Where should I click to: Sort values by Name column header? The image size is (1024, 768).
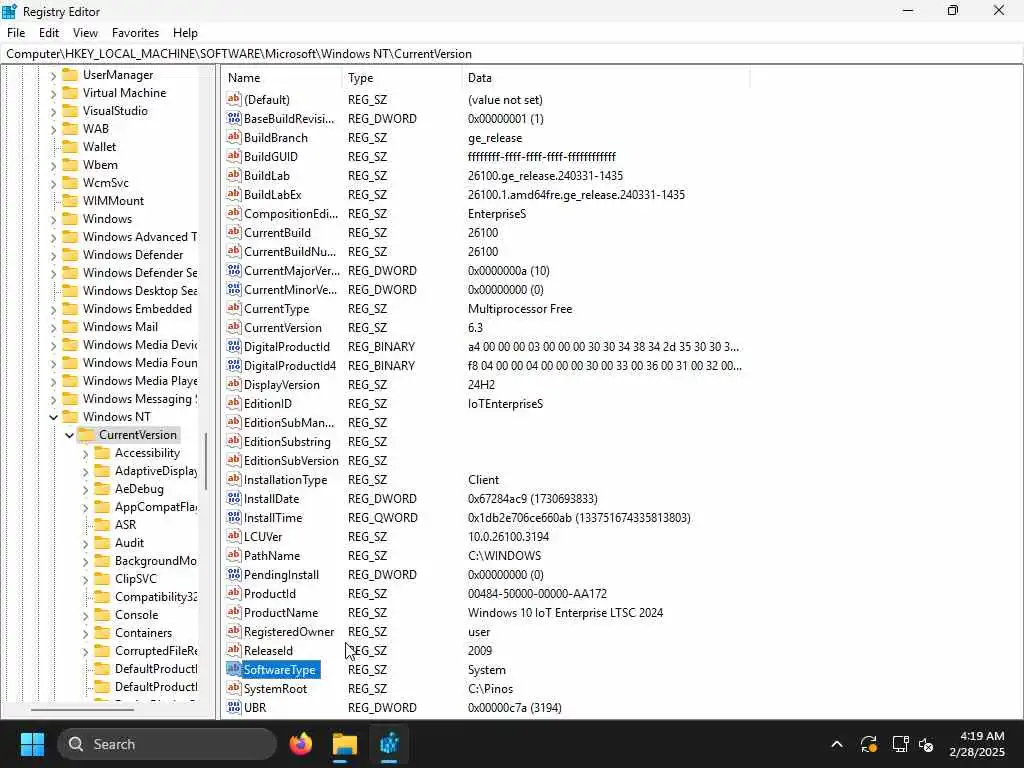pos(281,78)
